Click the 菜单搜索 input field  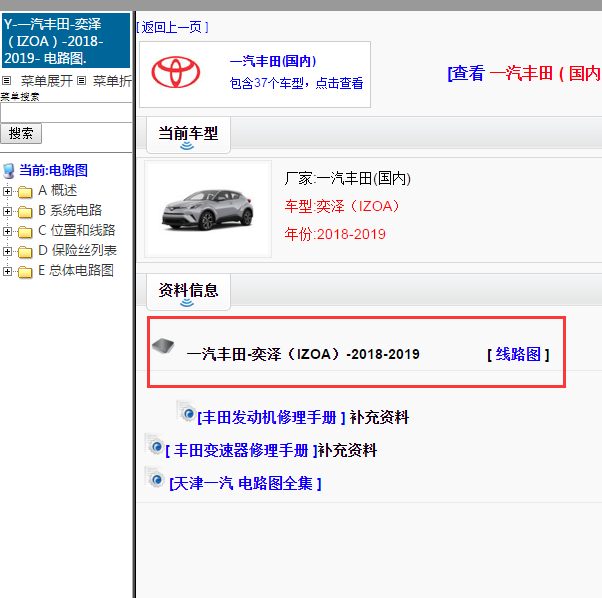point(66,113)
